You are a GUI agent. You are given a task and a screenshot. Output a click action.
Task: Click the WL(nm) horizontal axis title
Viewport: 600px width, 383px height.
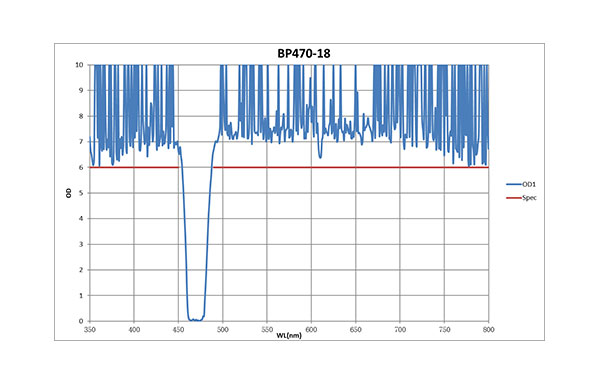pos(289,336)
